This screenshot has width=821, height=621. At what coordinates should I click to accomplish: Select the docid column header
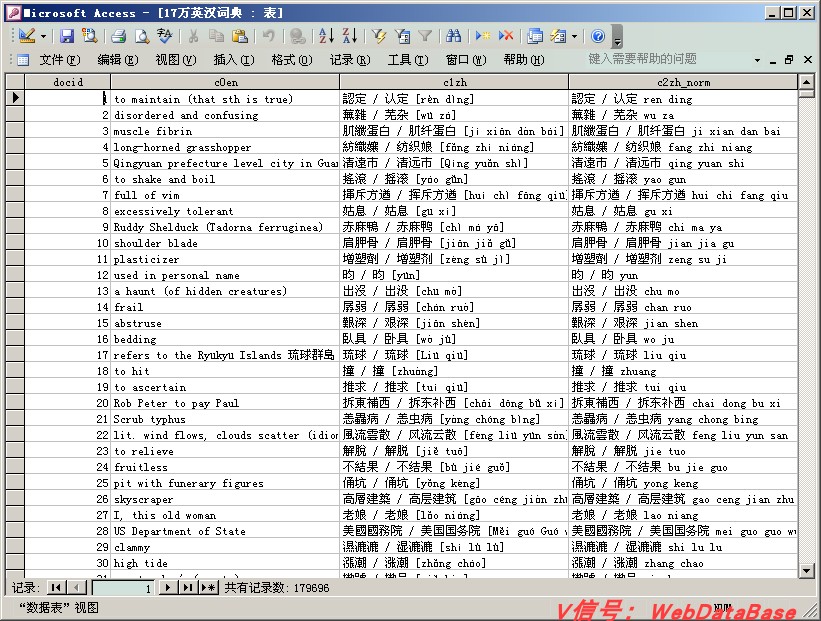(x=68, y=82)
